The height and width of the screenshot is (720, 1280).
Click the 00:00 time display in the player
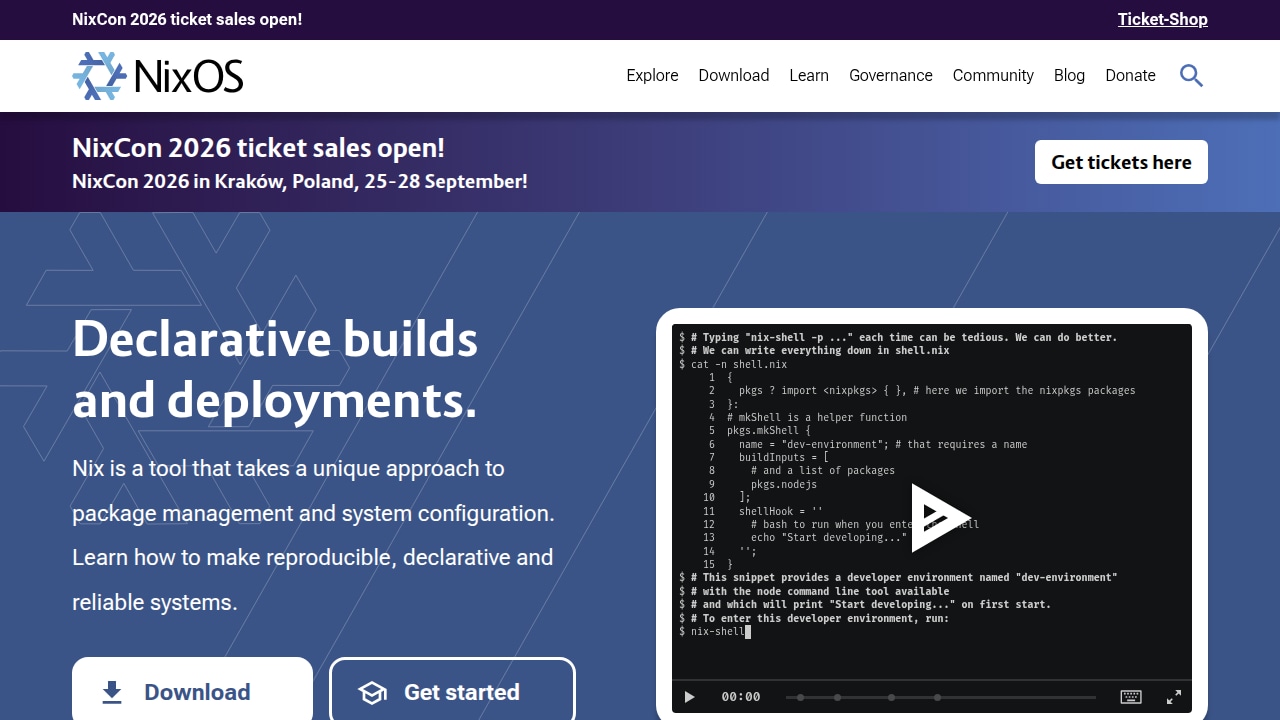[741, 697]
